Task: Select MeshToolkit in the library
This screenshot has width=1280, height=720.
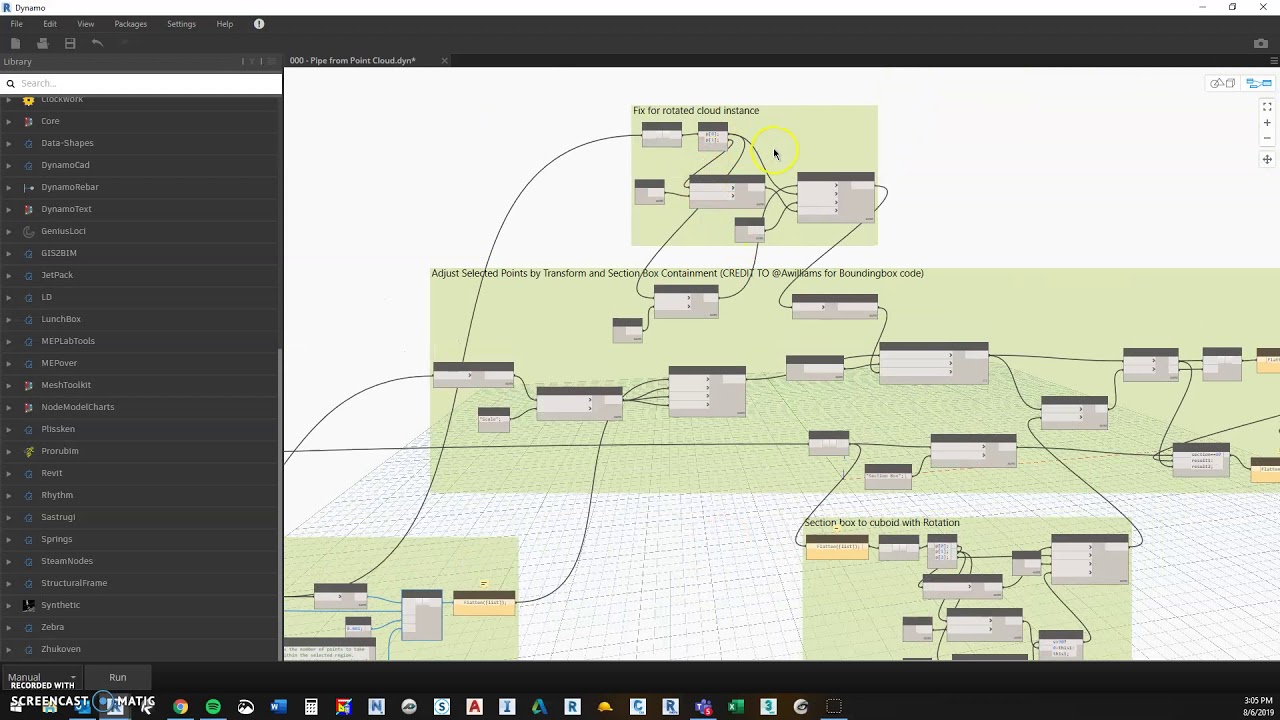Action: coord(66,385)
